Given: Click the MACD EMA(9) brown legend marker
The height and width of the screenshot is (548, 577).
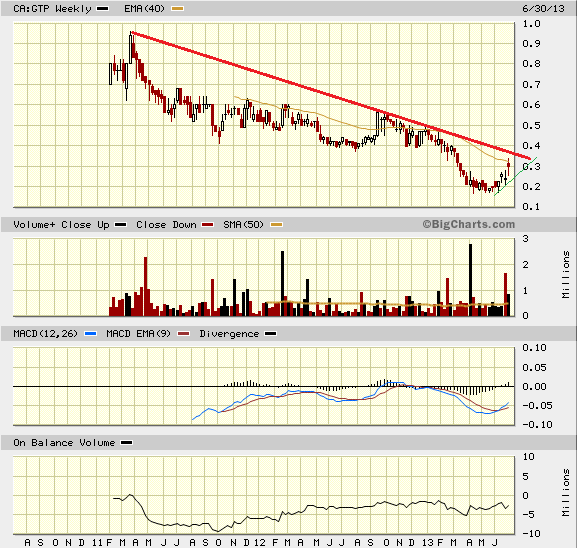Looking at the screenshot, I should 184,334.
